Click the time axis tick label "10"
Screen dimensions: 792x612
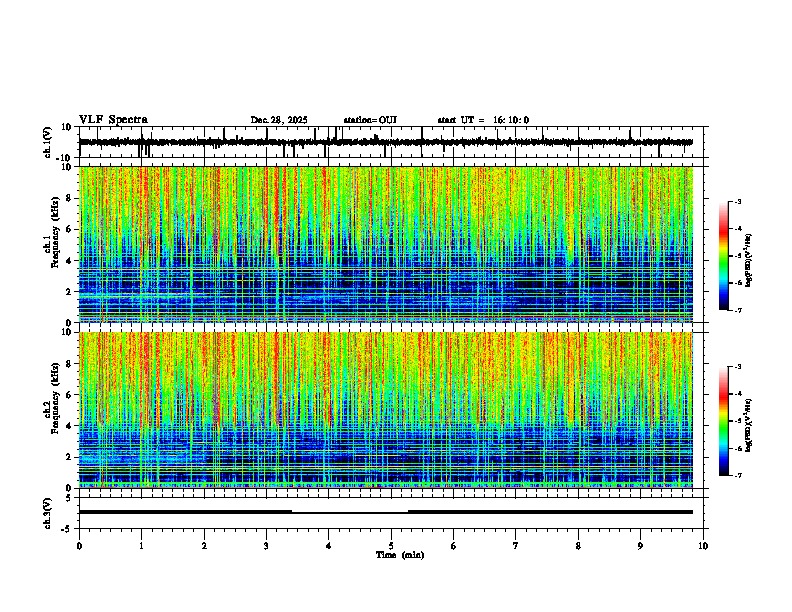click(x=703, y=546)
